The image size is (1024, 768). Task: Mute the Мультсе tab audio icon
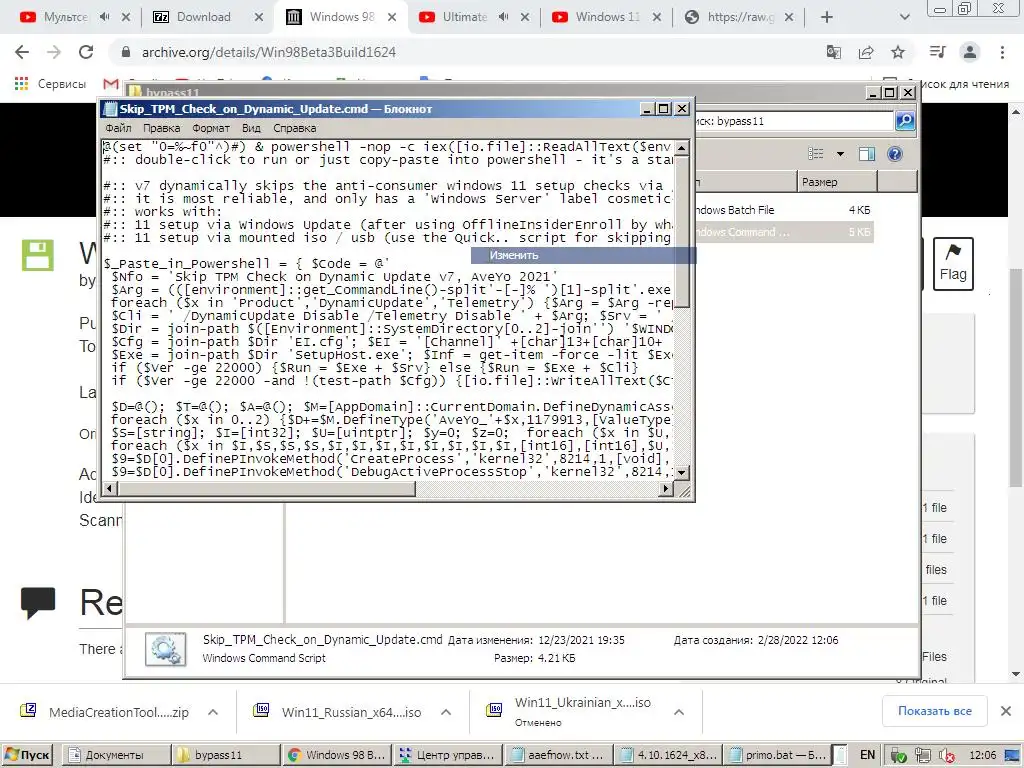pyautogui.click(x=104, y=17)
